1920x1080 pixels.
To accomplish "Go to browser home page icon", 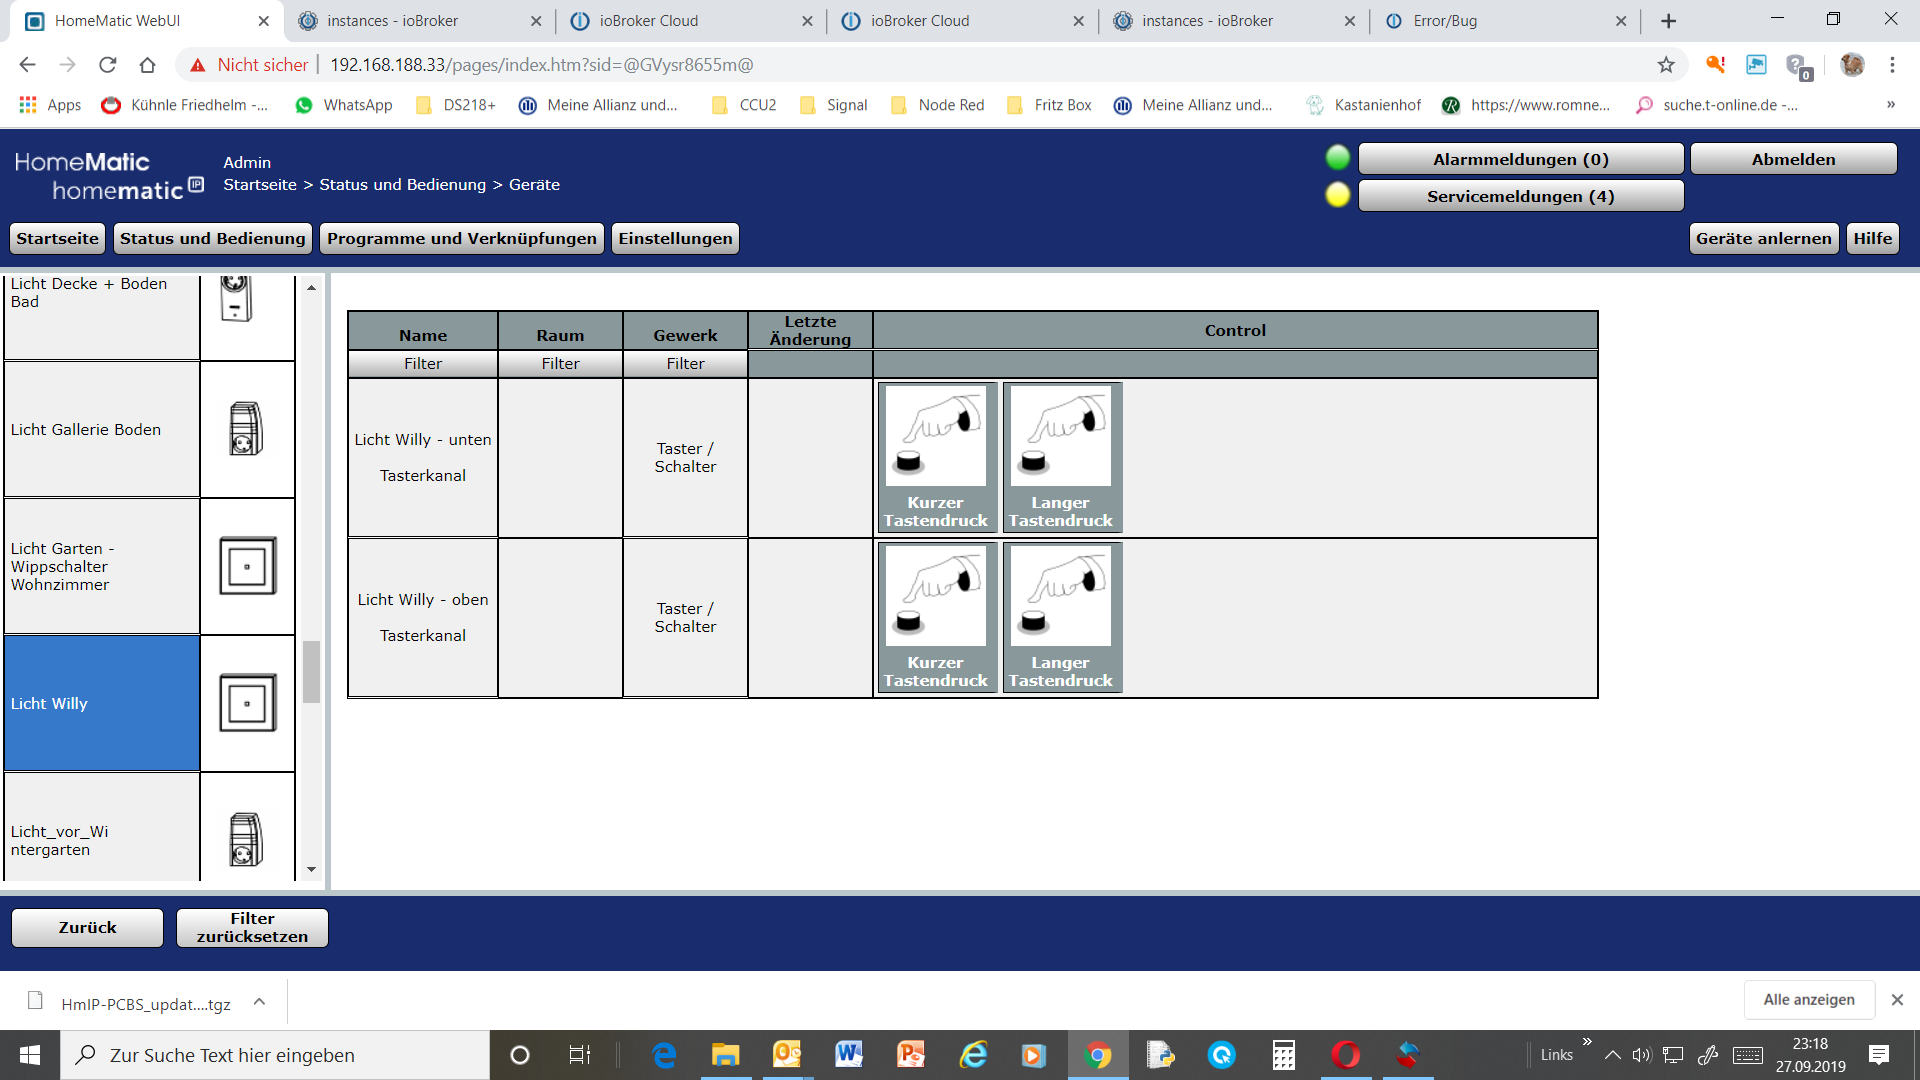I will 147,65.
